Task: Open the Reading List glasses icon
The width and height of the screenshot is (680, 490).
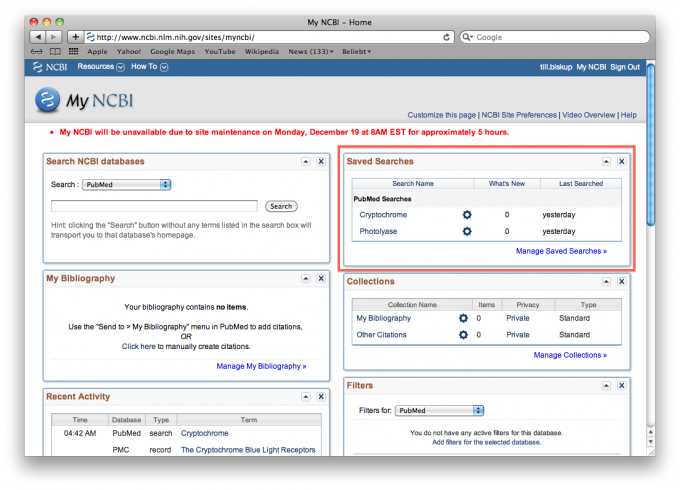Action: pyautogui.click(x=36, y=52)
